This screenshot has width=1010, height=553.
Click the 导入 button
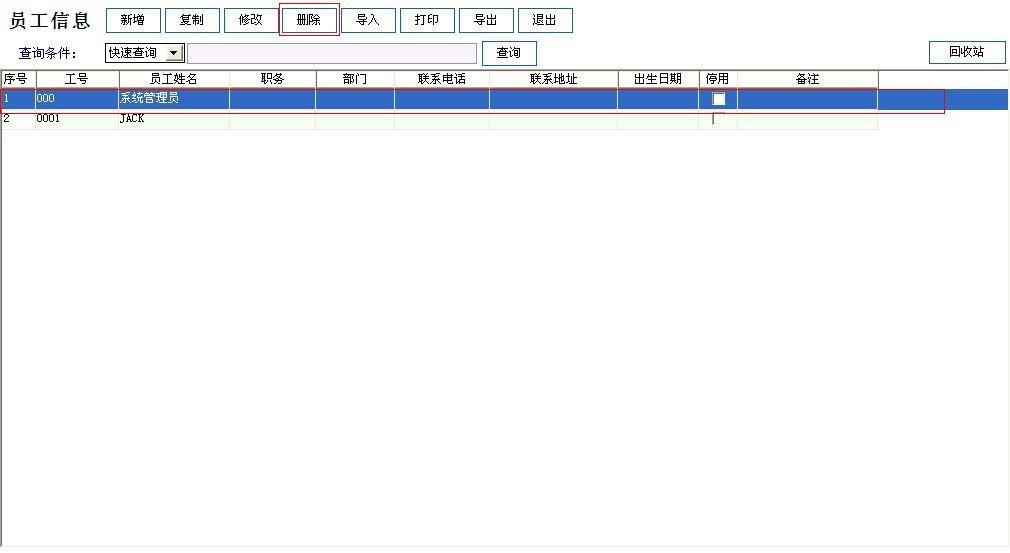click(x=368, y=20)
